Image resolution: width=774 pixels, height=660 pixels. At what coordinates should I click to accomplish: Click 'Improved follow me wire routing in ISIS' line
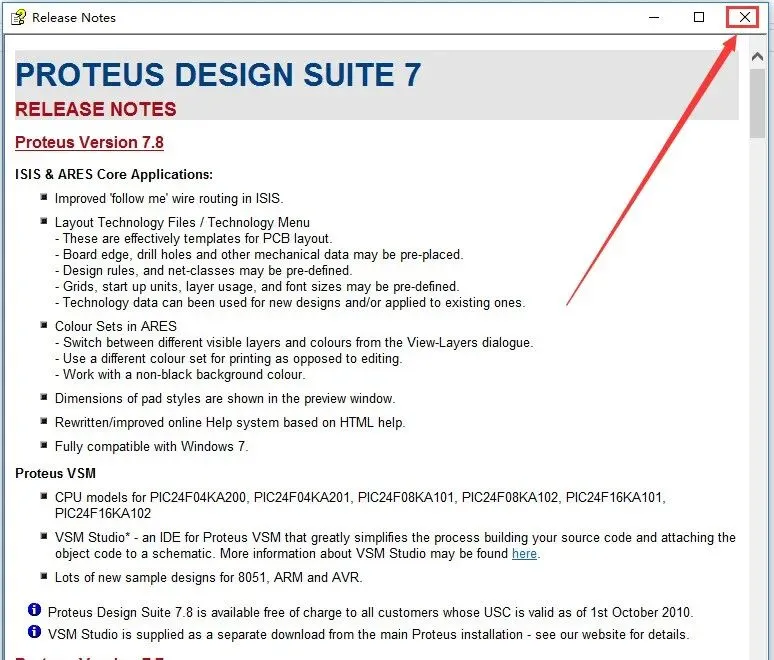coord(169,198)
